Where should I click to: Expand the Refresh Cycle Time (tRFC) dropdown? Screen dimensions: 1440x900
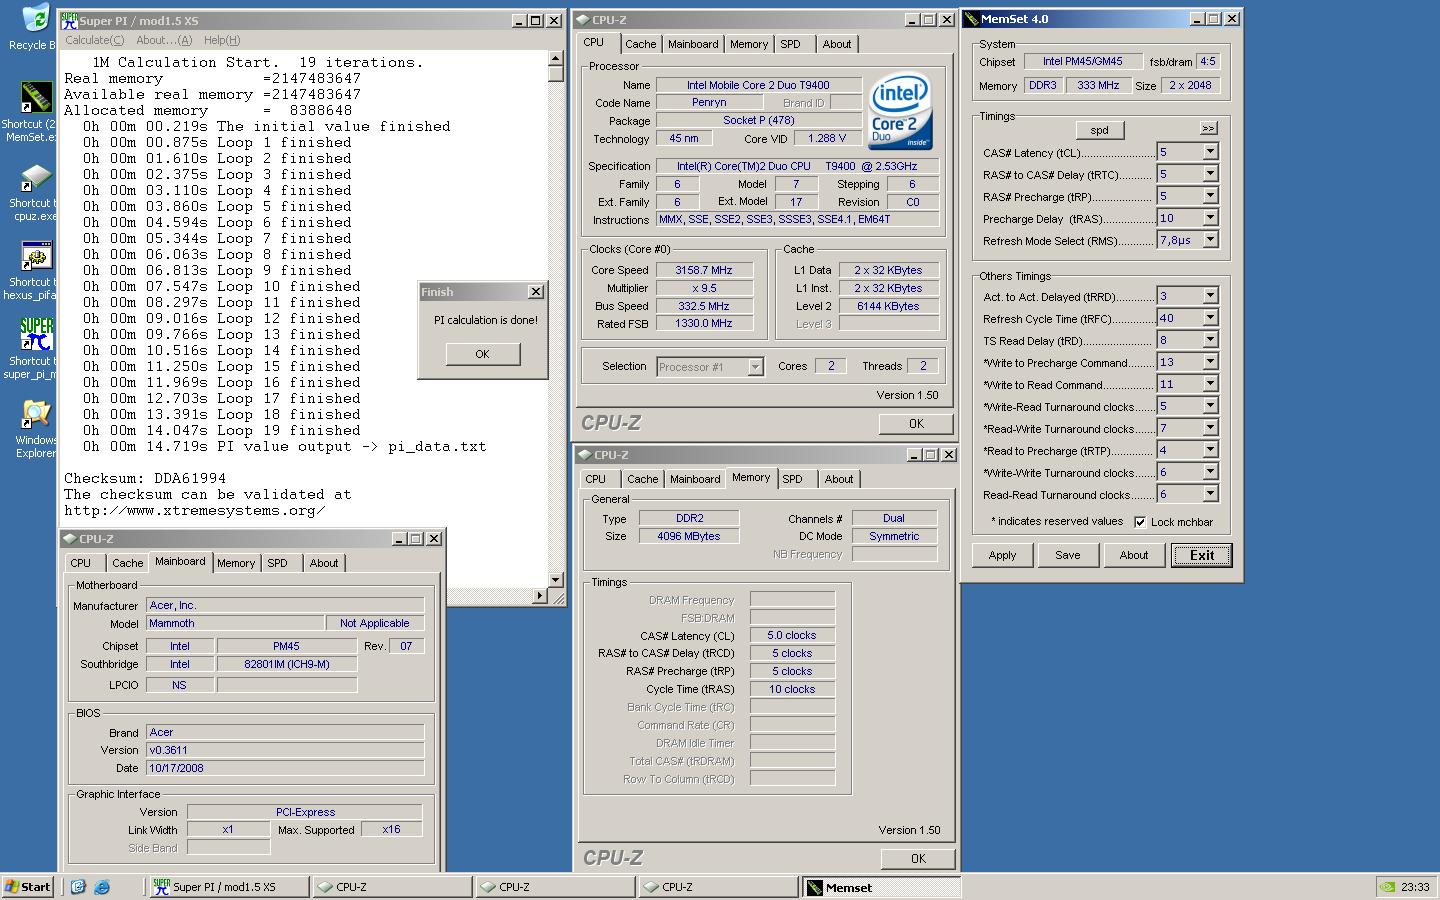pyautogui.click(x=1210, y=318)
